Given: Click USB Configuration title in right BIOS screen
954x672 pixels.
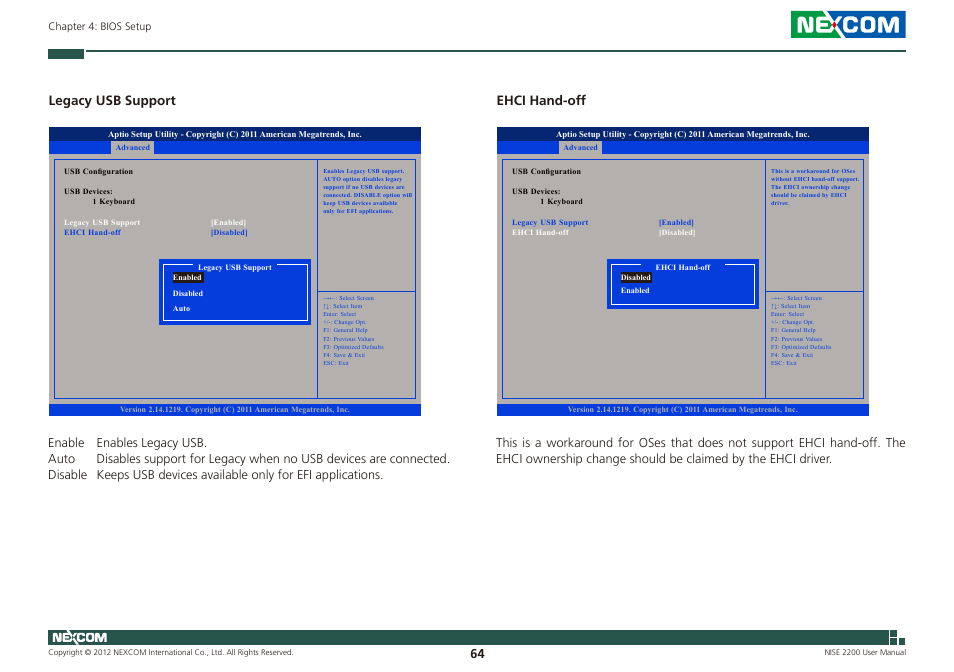Looking at the screenshot, I should (x=546, y=171).
